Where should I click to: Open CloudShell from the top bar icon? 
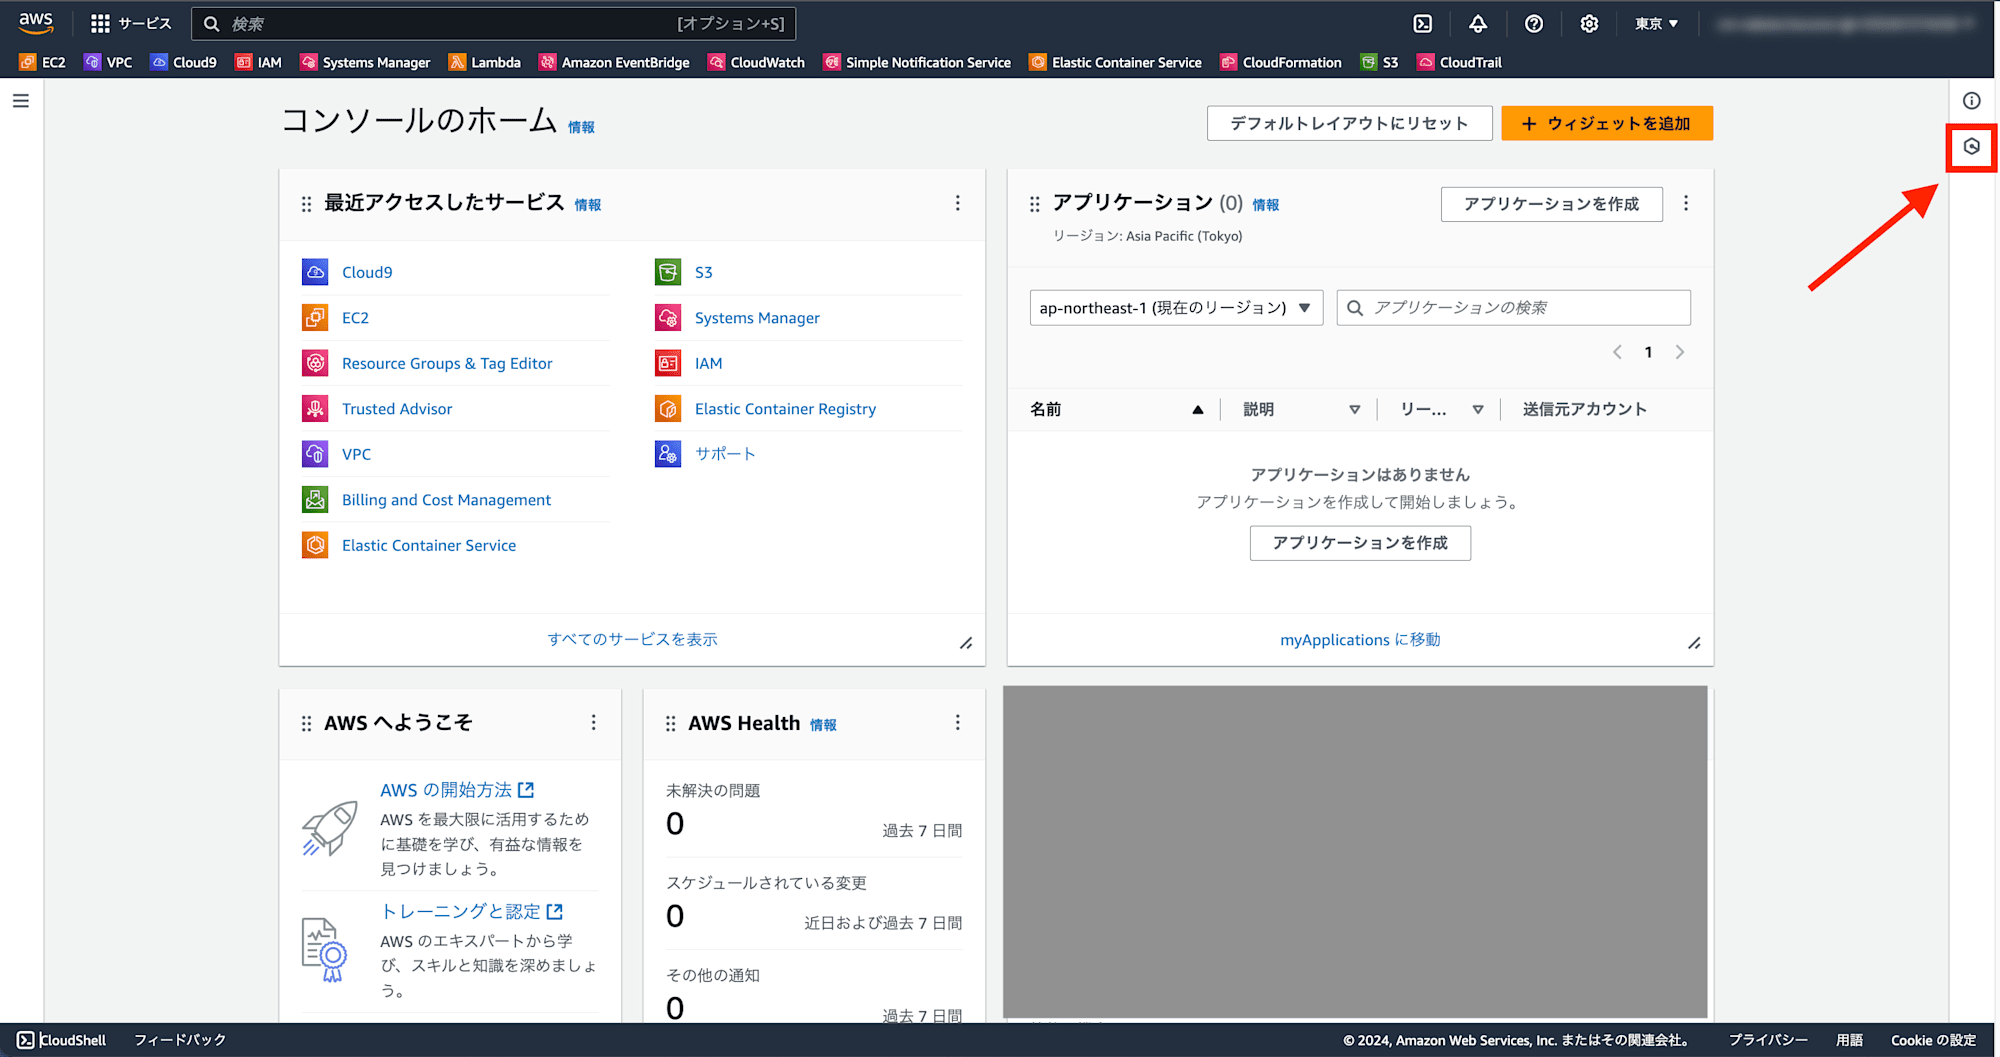click(x=1422, y=23)
